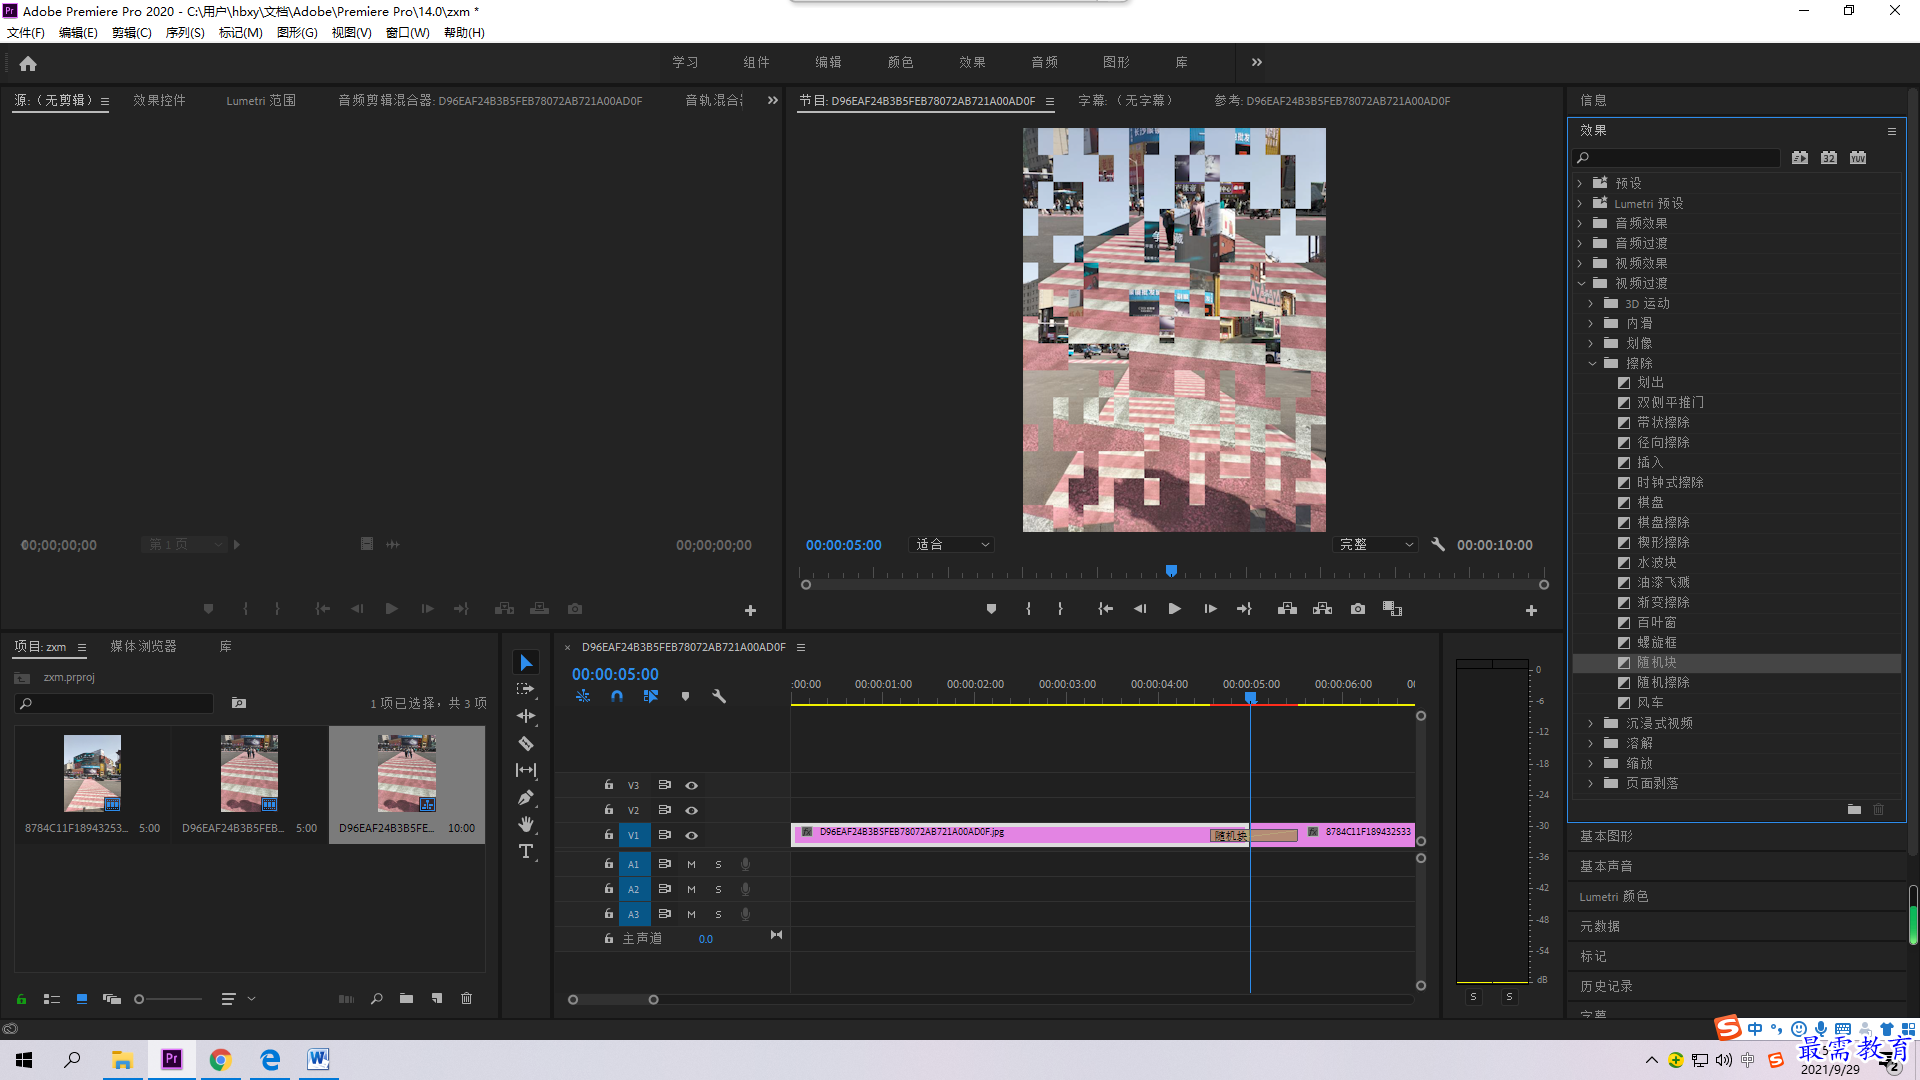Step forward one frame in program monitor

[x=1210, y=609]
